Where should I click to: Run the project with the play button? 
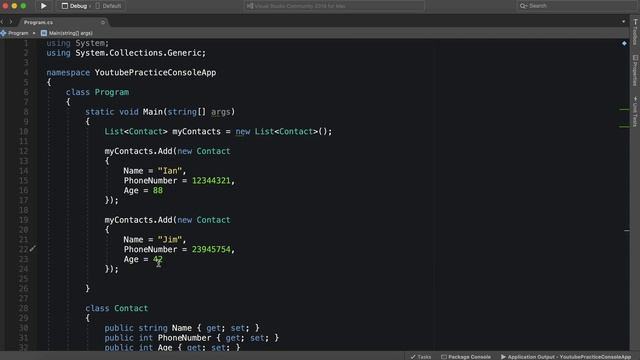[43, 6]
